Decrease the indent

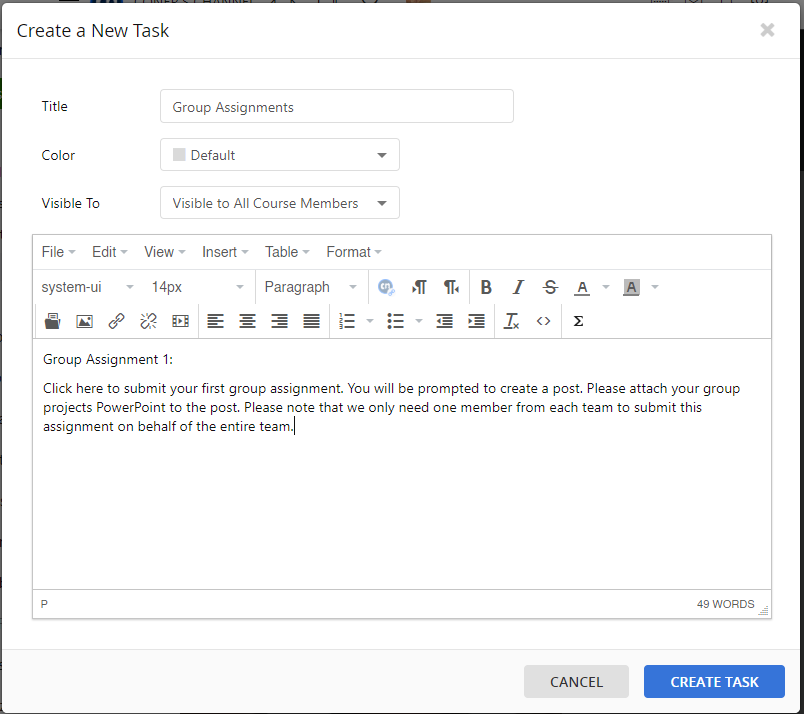coord(444,321)
